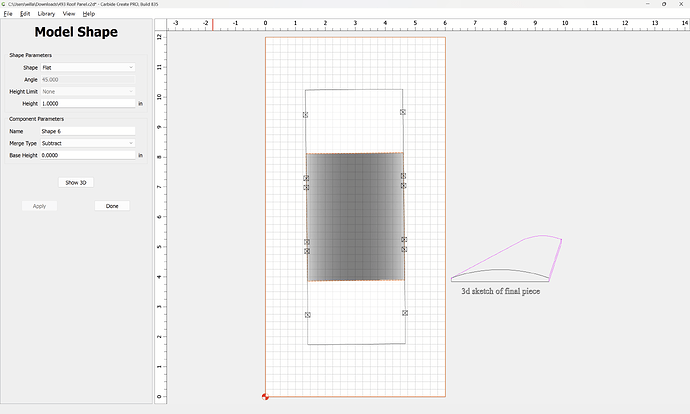Click the Apply button
690x414 pixels.
pos(39,206)
